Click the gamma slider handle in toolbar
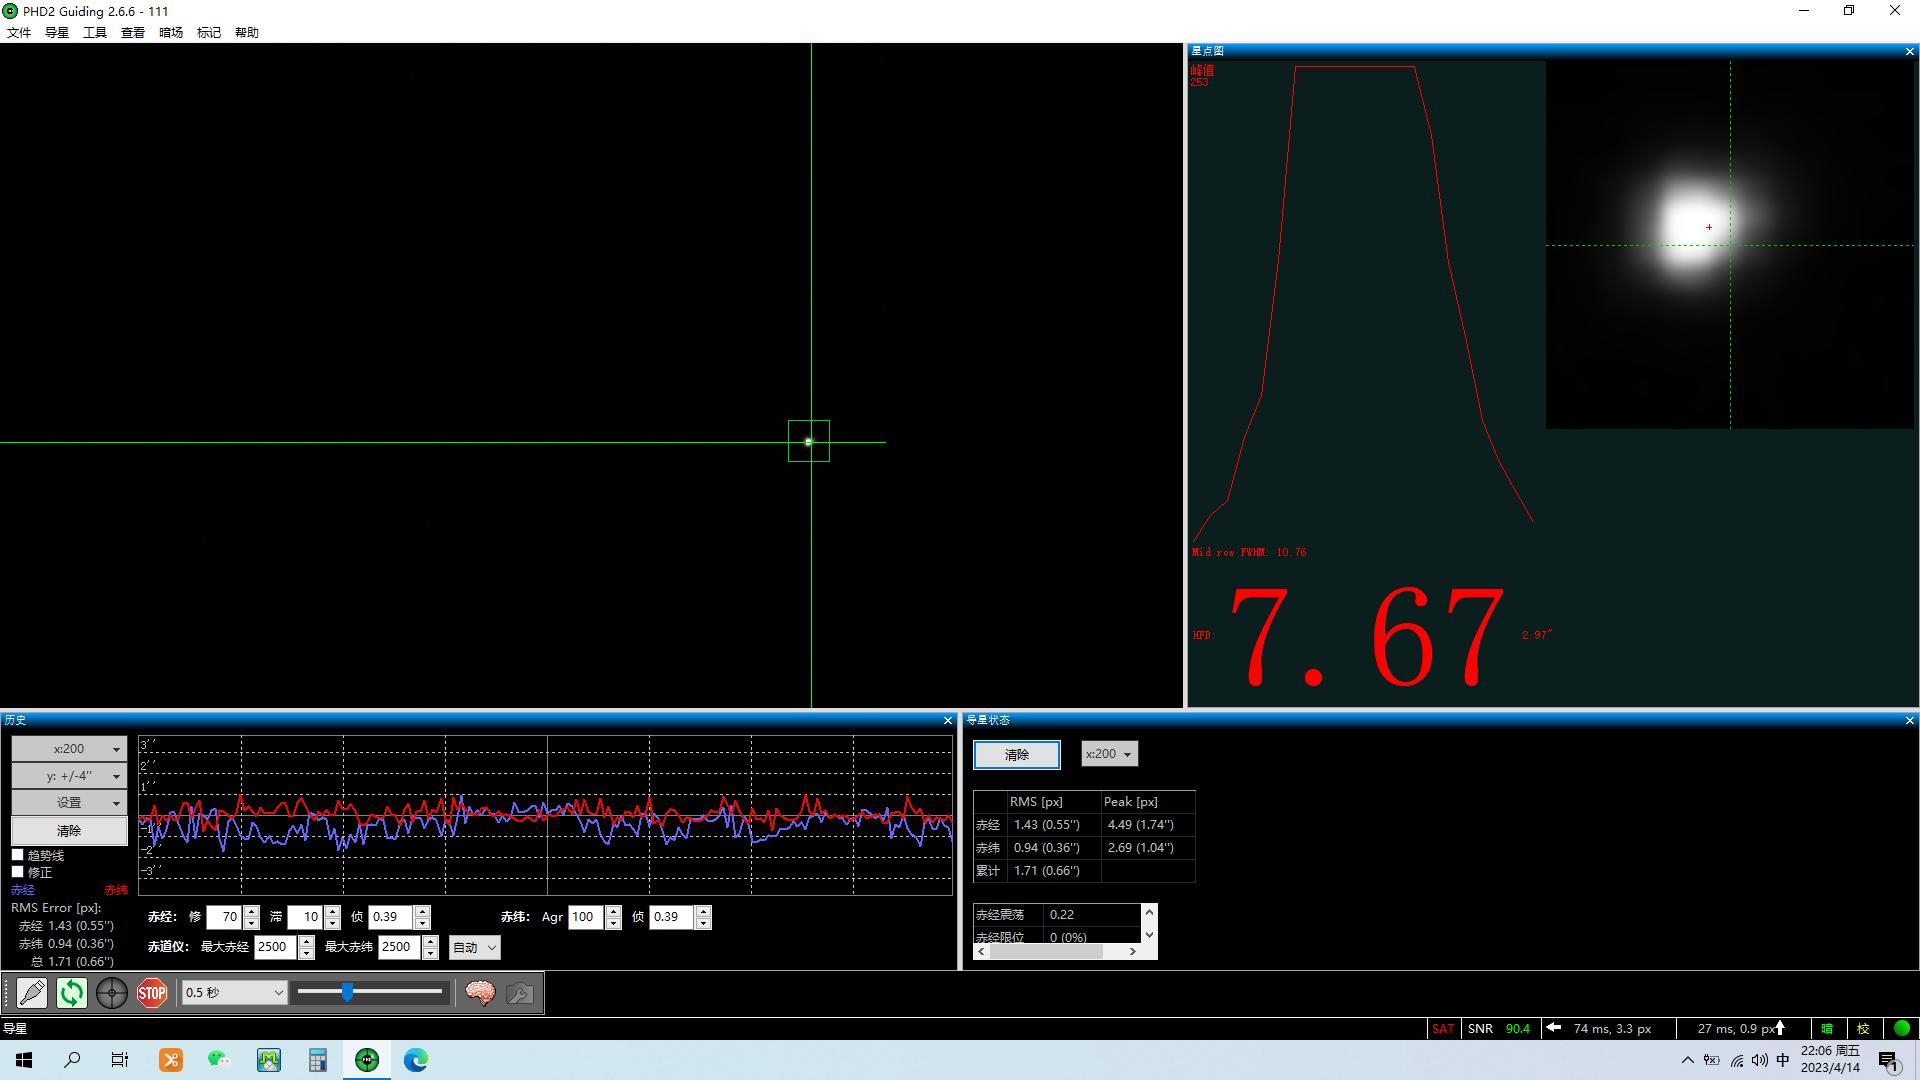This screenshot has height=1080, width=1920. click(x=347, y=992)
